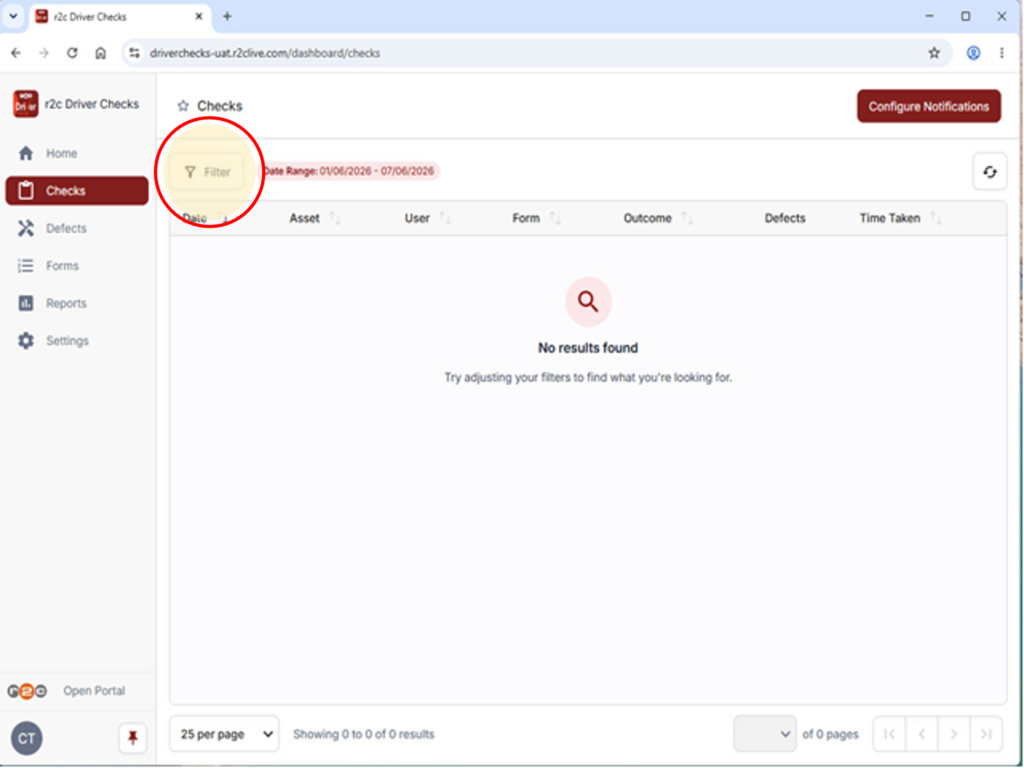The width and height of the screenshot is (1024, 768).
Task: Open the Filter panel
Action: (x=207, y=172)
